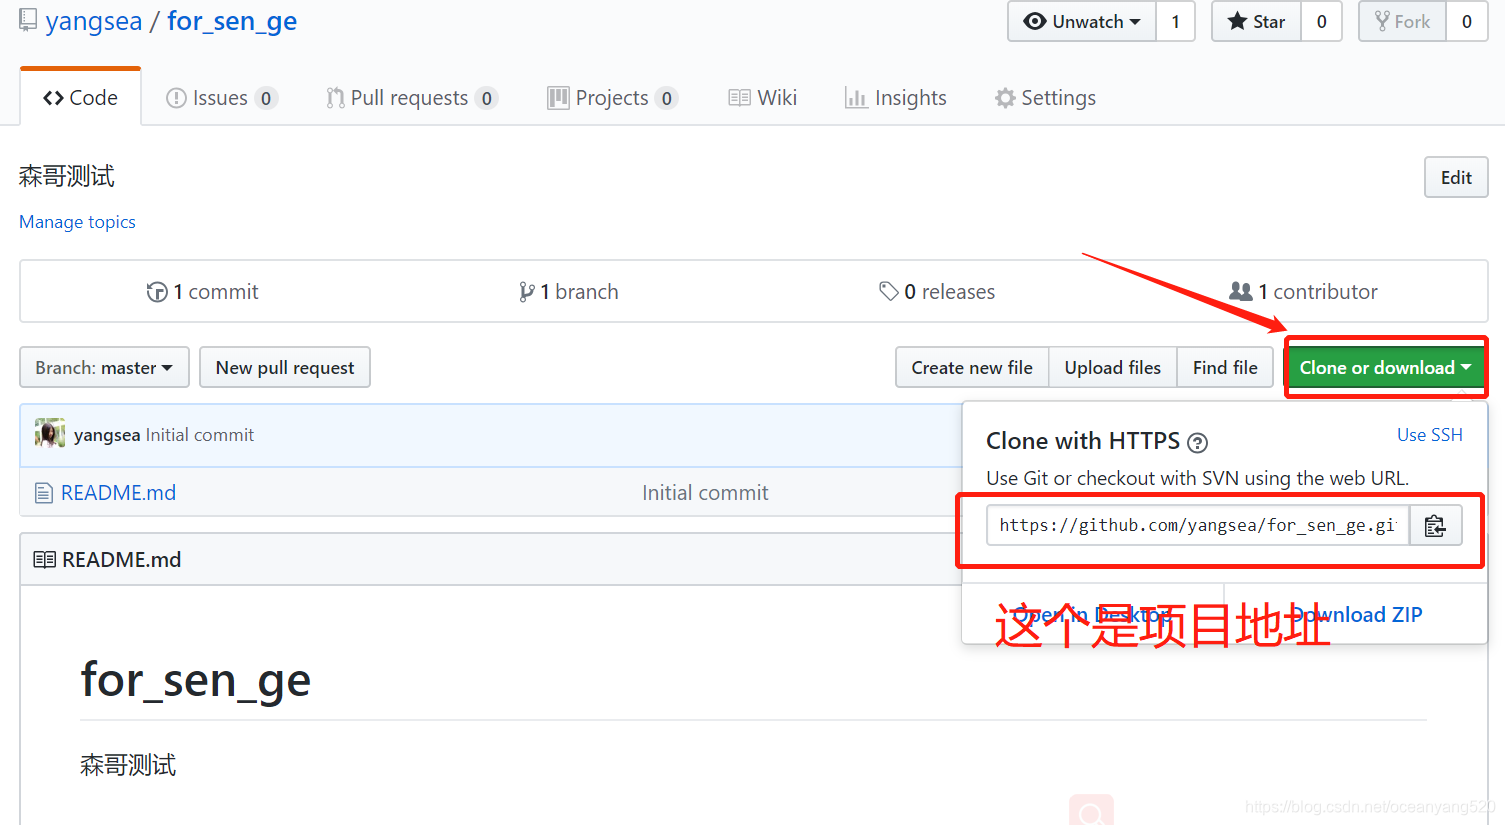Click the yangsea avatar thumbnail
1505x825 pixels.
click(50, 434)
